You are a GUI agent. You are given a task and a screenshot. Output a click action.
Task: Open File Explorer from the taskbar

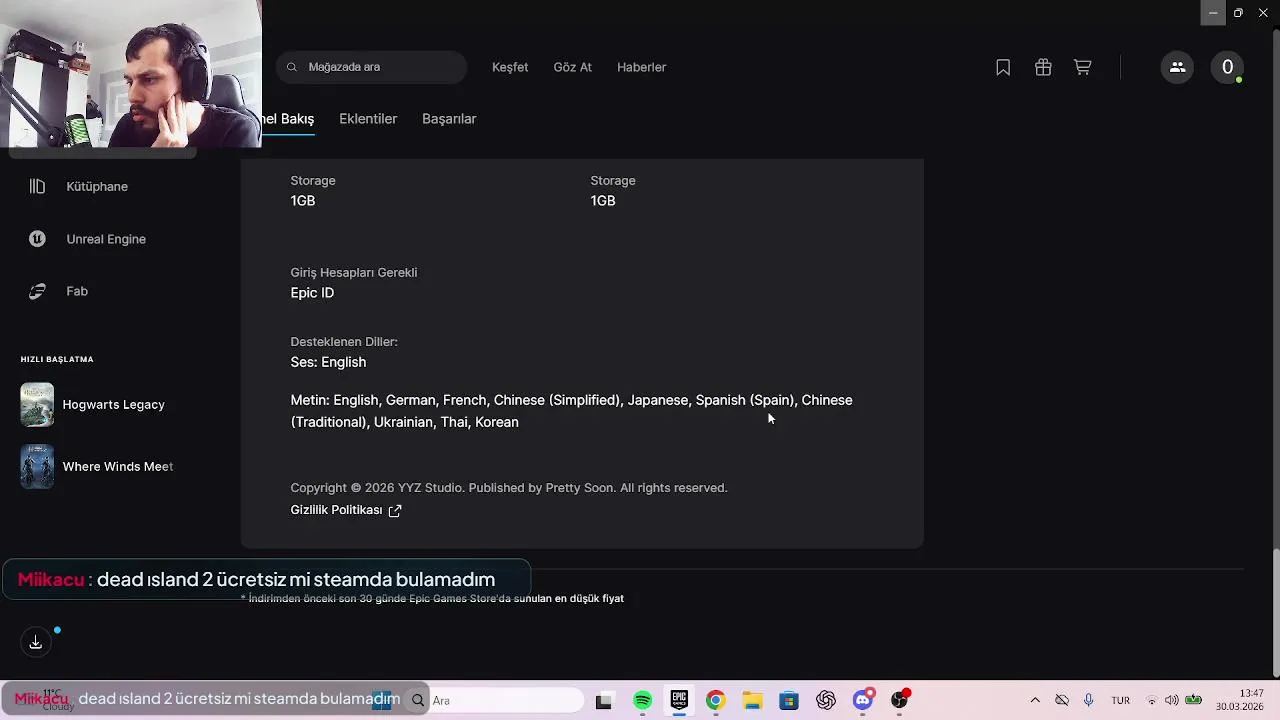[752, 700]
